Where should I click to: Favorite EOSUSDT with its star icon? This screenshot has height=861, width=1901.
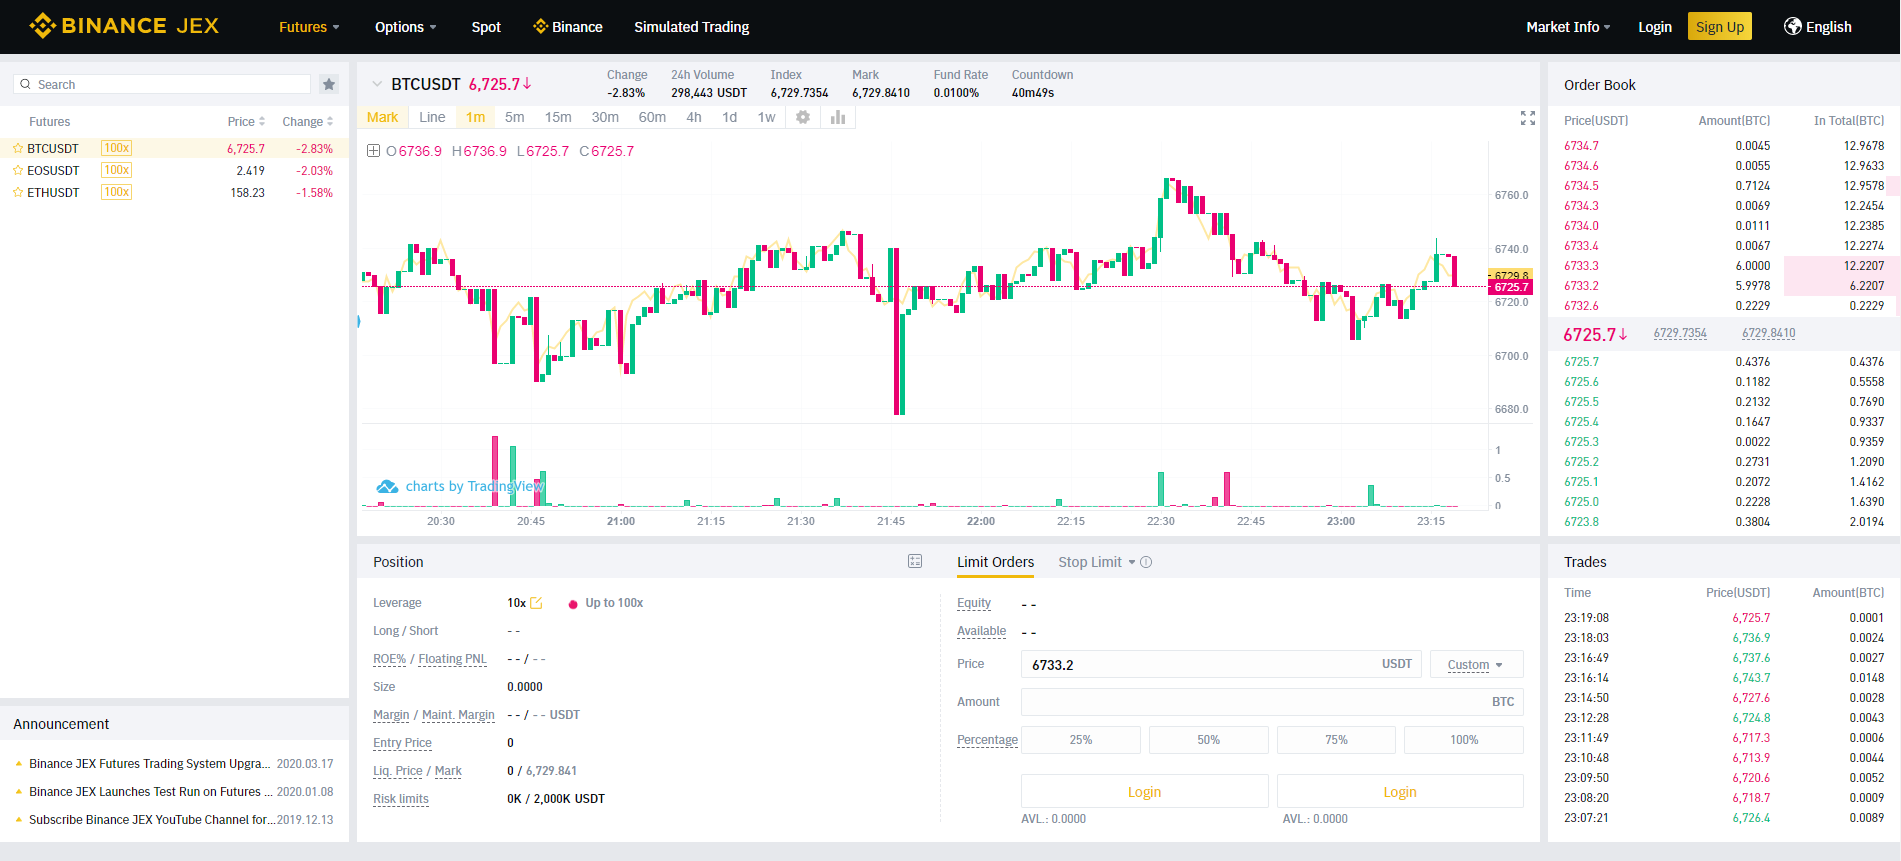pos(18,171)
